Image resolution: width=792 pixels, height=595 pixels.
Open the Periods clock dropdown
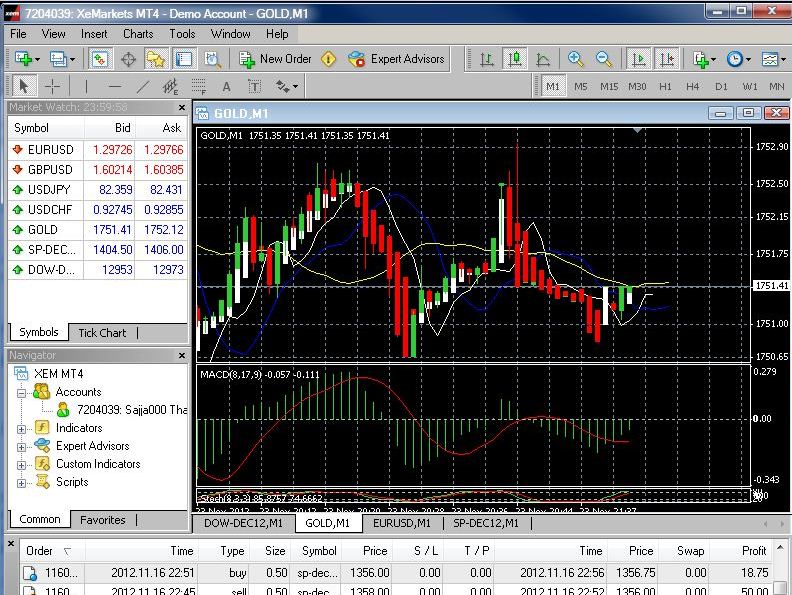click(738, 59)
